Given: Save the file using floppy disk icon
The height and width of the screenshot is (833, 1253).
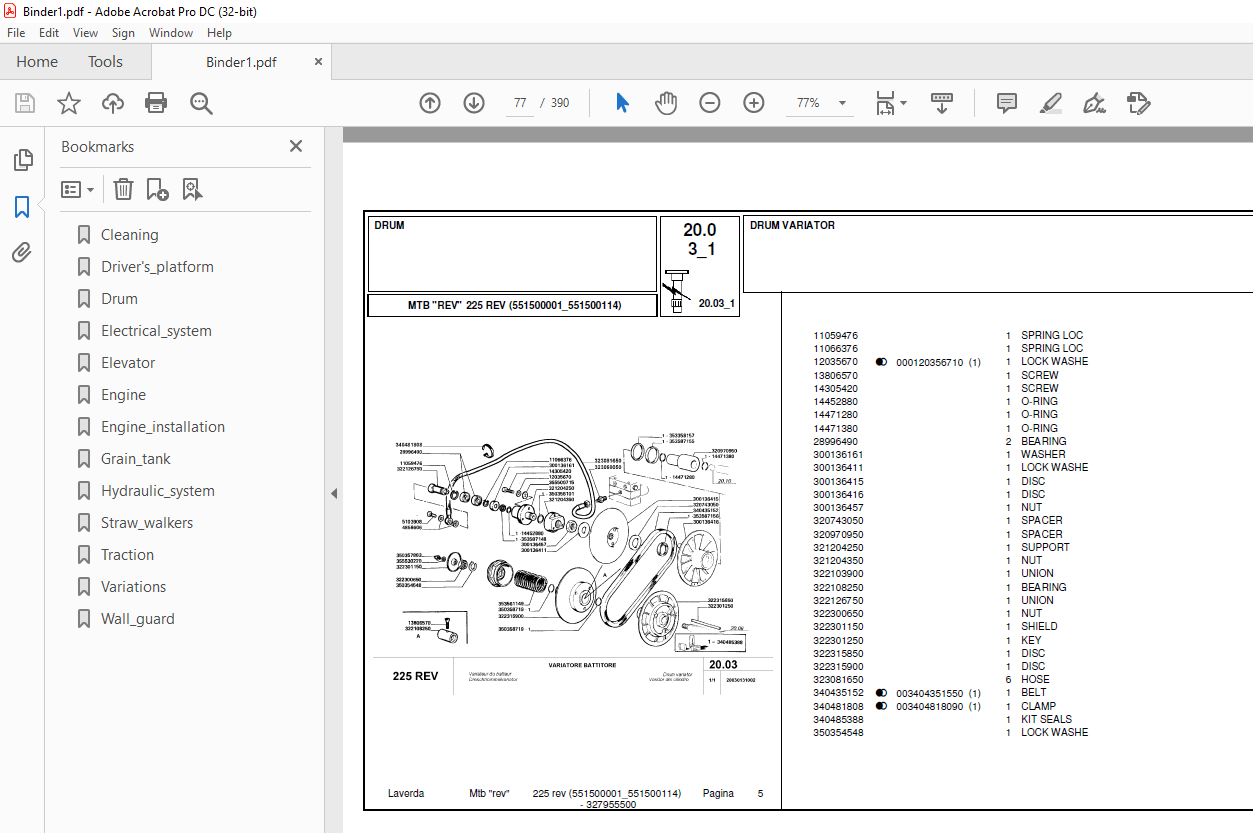Looking at the screenshot, I should point(25,103).
